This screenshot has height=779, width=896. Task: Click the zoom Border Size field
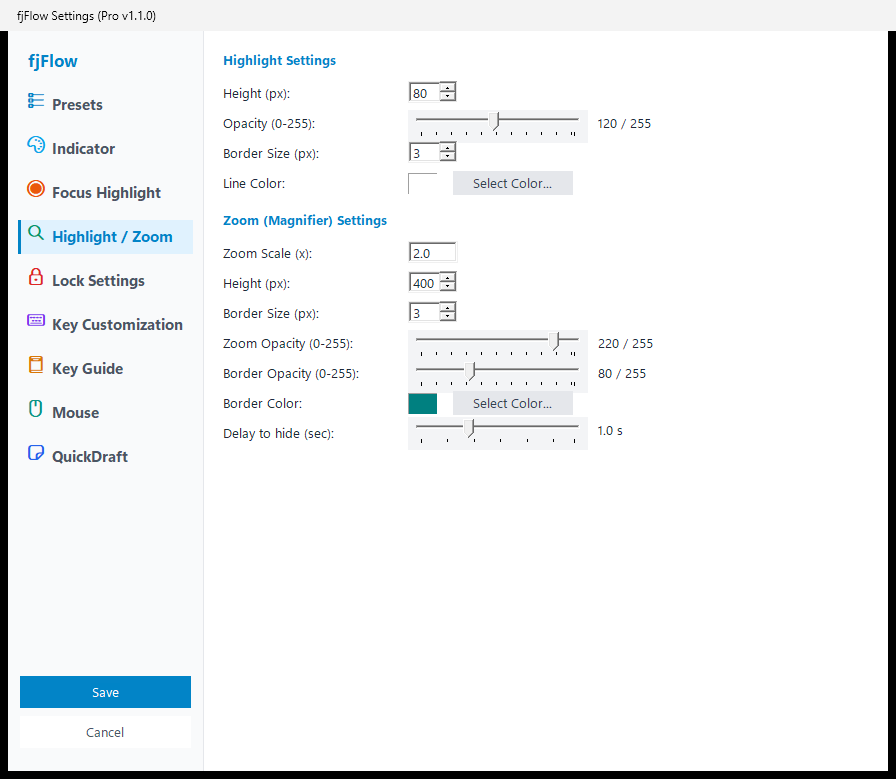click(425, 313)
